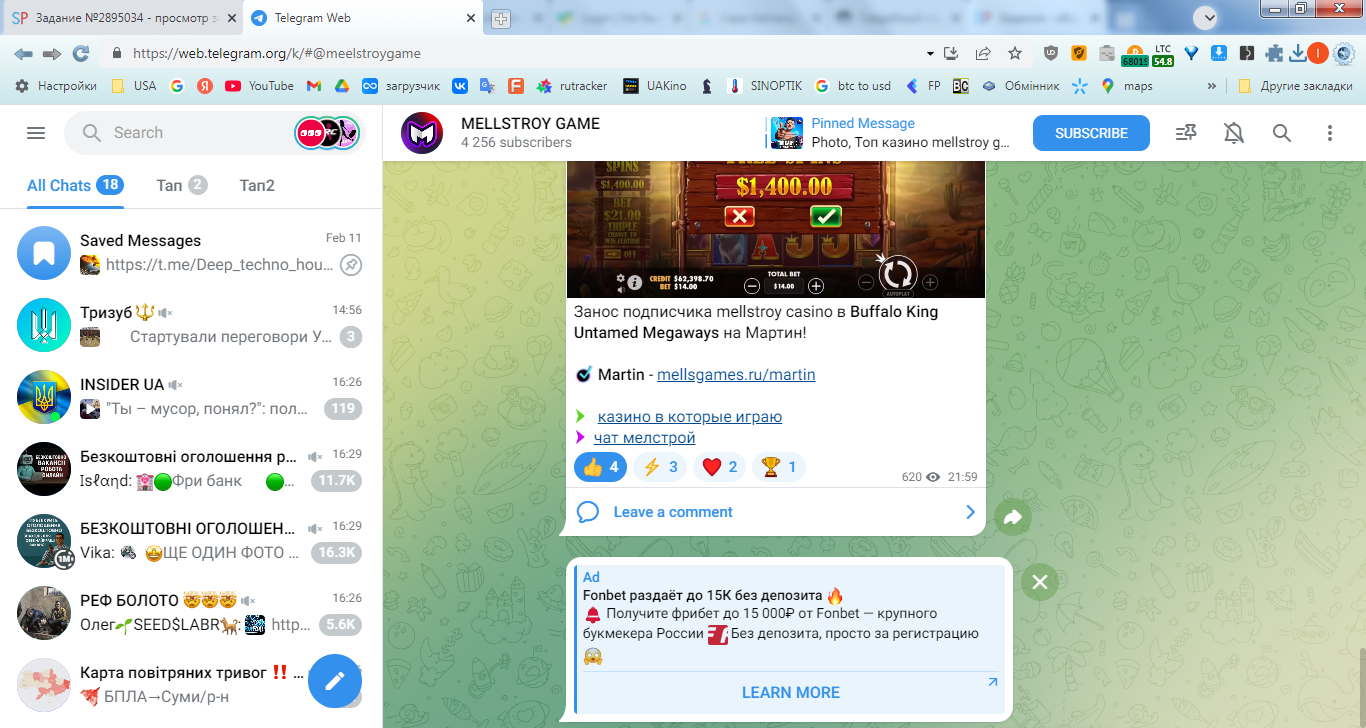Open MELLSTROY GAME channel avatar
Screen dimensions: 1366x728
422,133
